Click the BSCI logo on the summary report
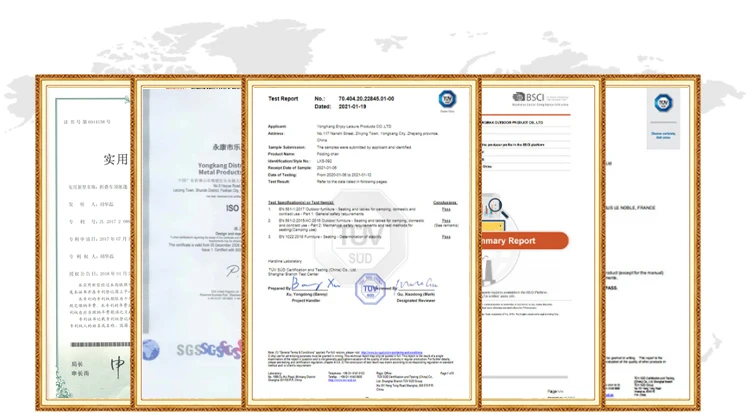Image resolution: width=750 pixels, height=420 pixels. click(x=540, y=98)
